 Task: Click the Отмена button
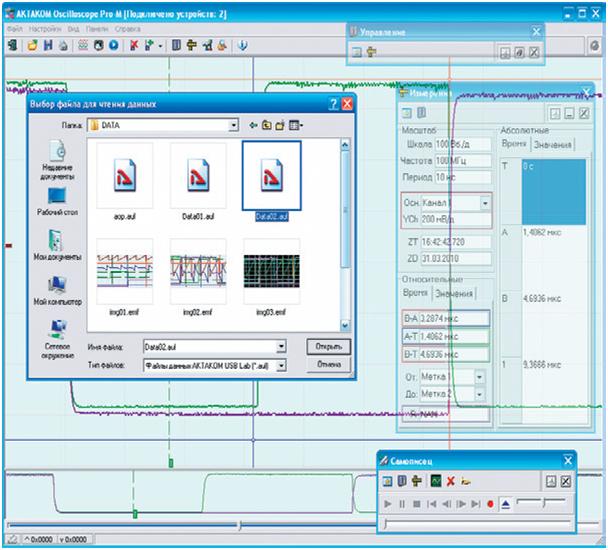coord(328,364)
